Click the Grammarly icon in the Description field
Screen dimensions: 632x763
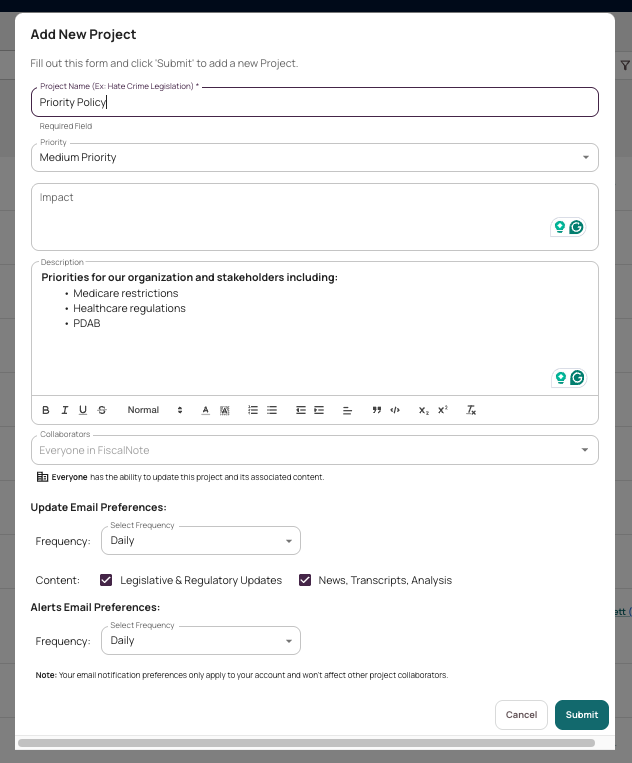[577, 378]
